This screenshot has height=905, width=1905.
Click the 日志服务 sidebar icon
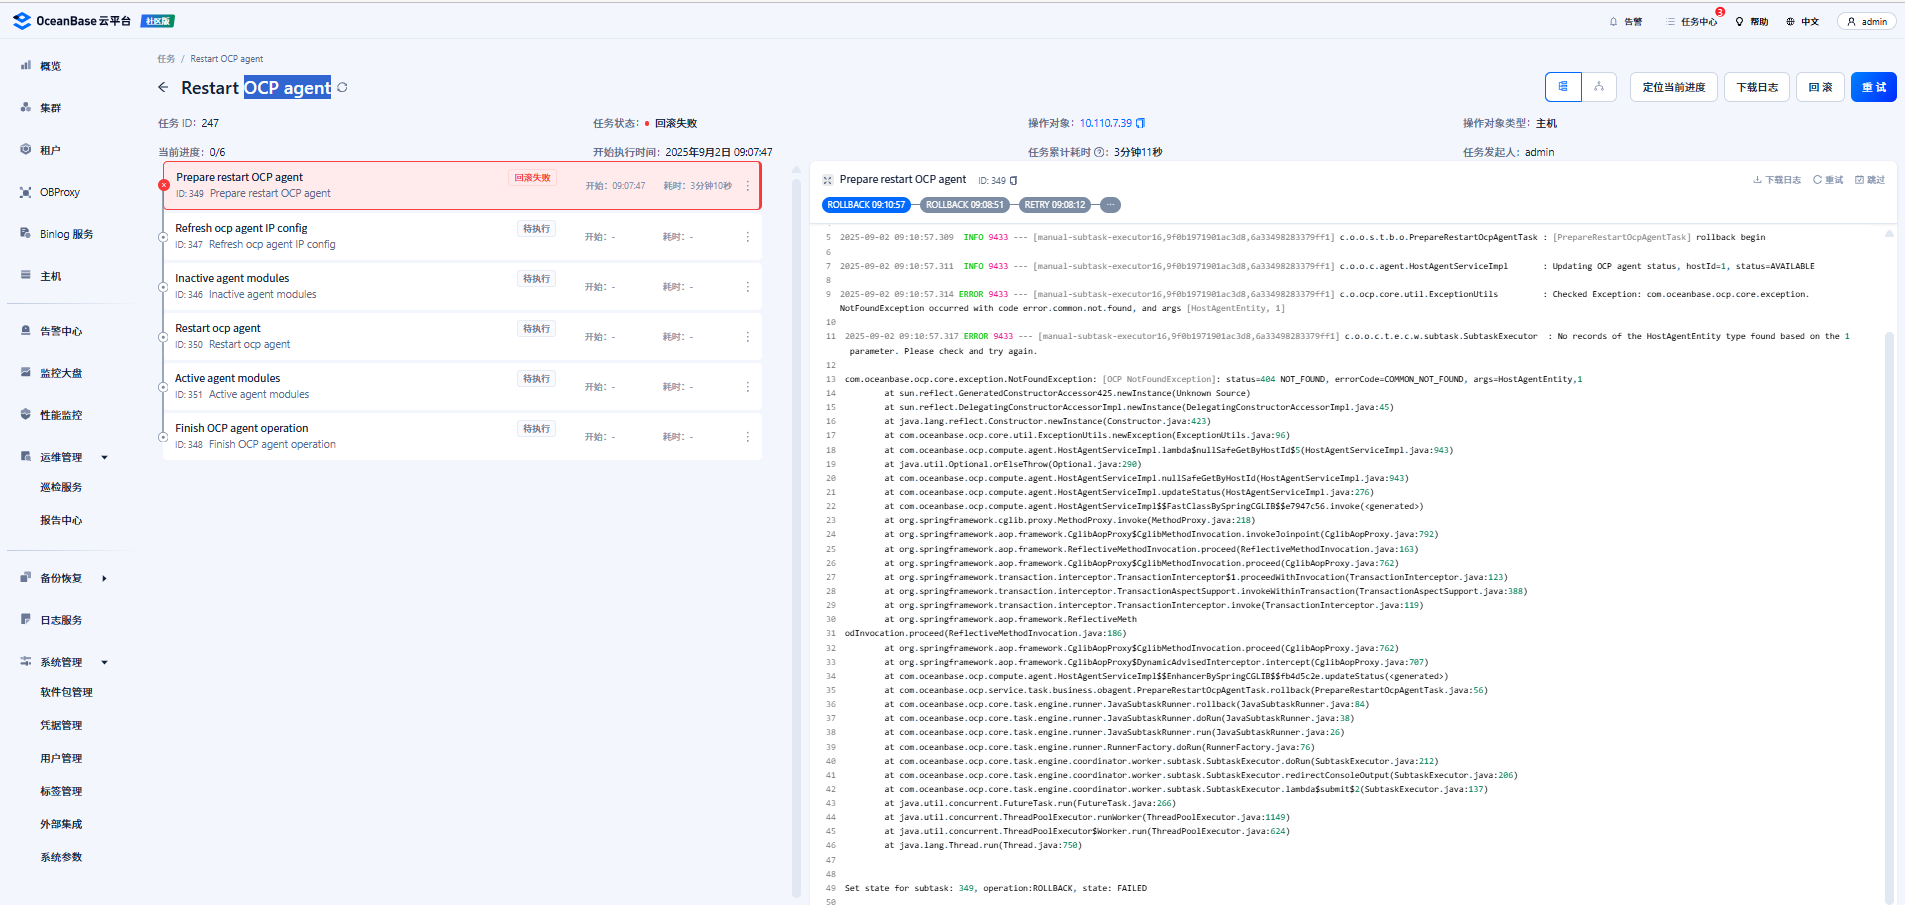26,619
